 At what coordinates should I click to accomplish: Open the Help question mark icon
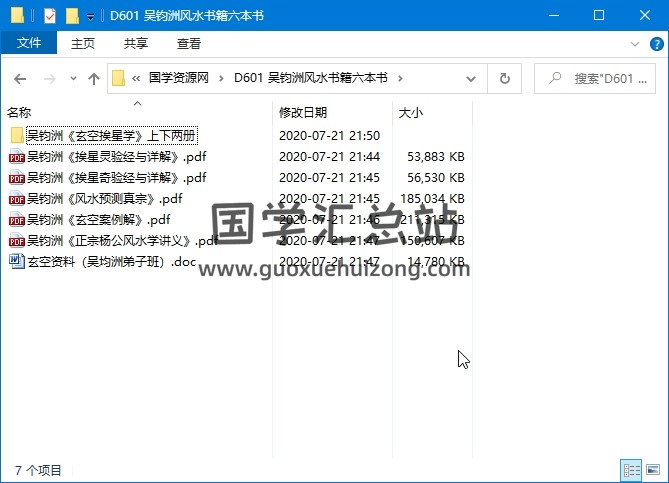click(654, 44)
